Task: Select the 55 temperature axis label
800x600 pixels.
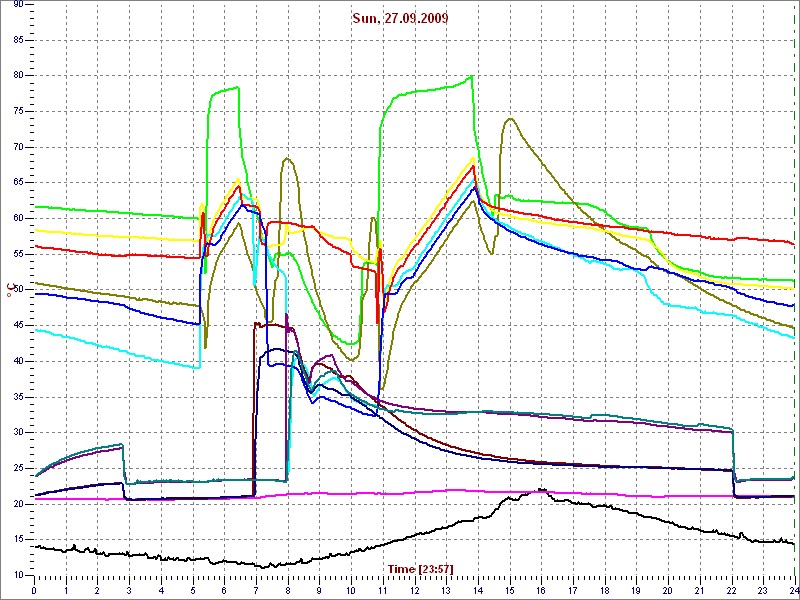Action: pyautogui.click(x=18, y=254)
